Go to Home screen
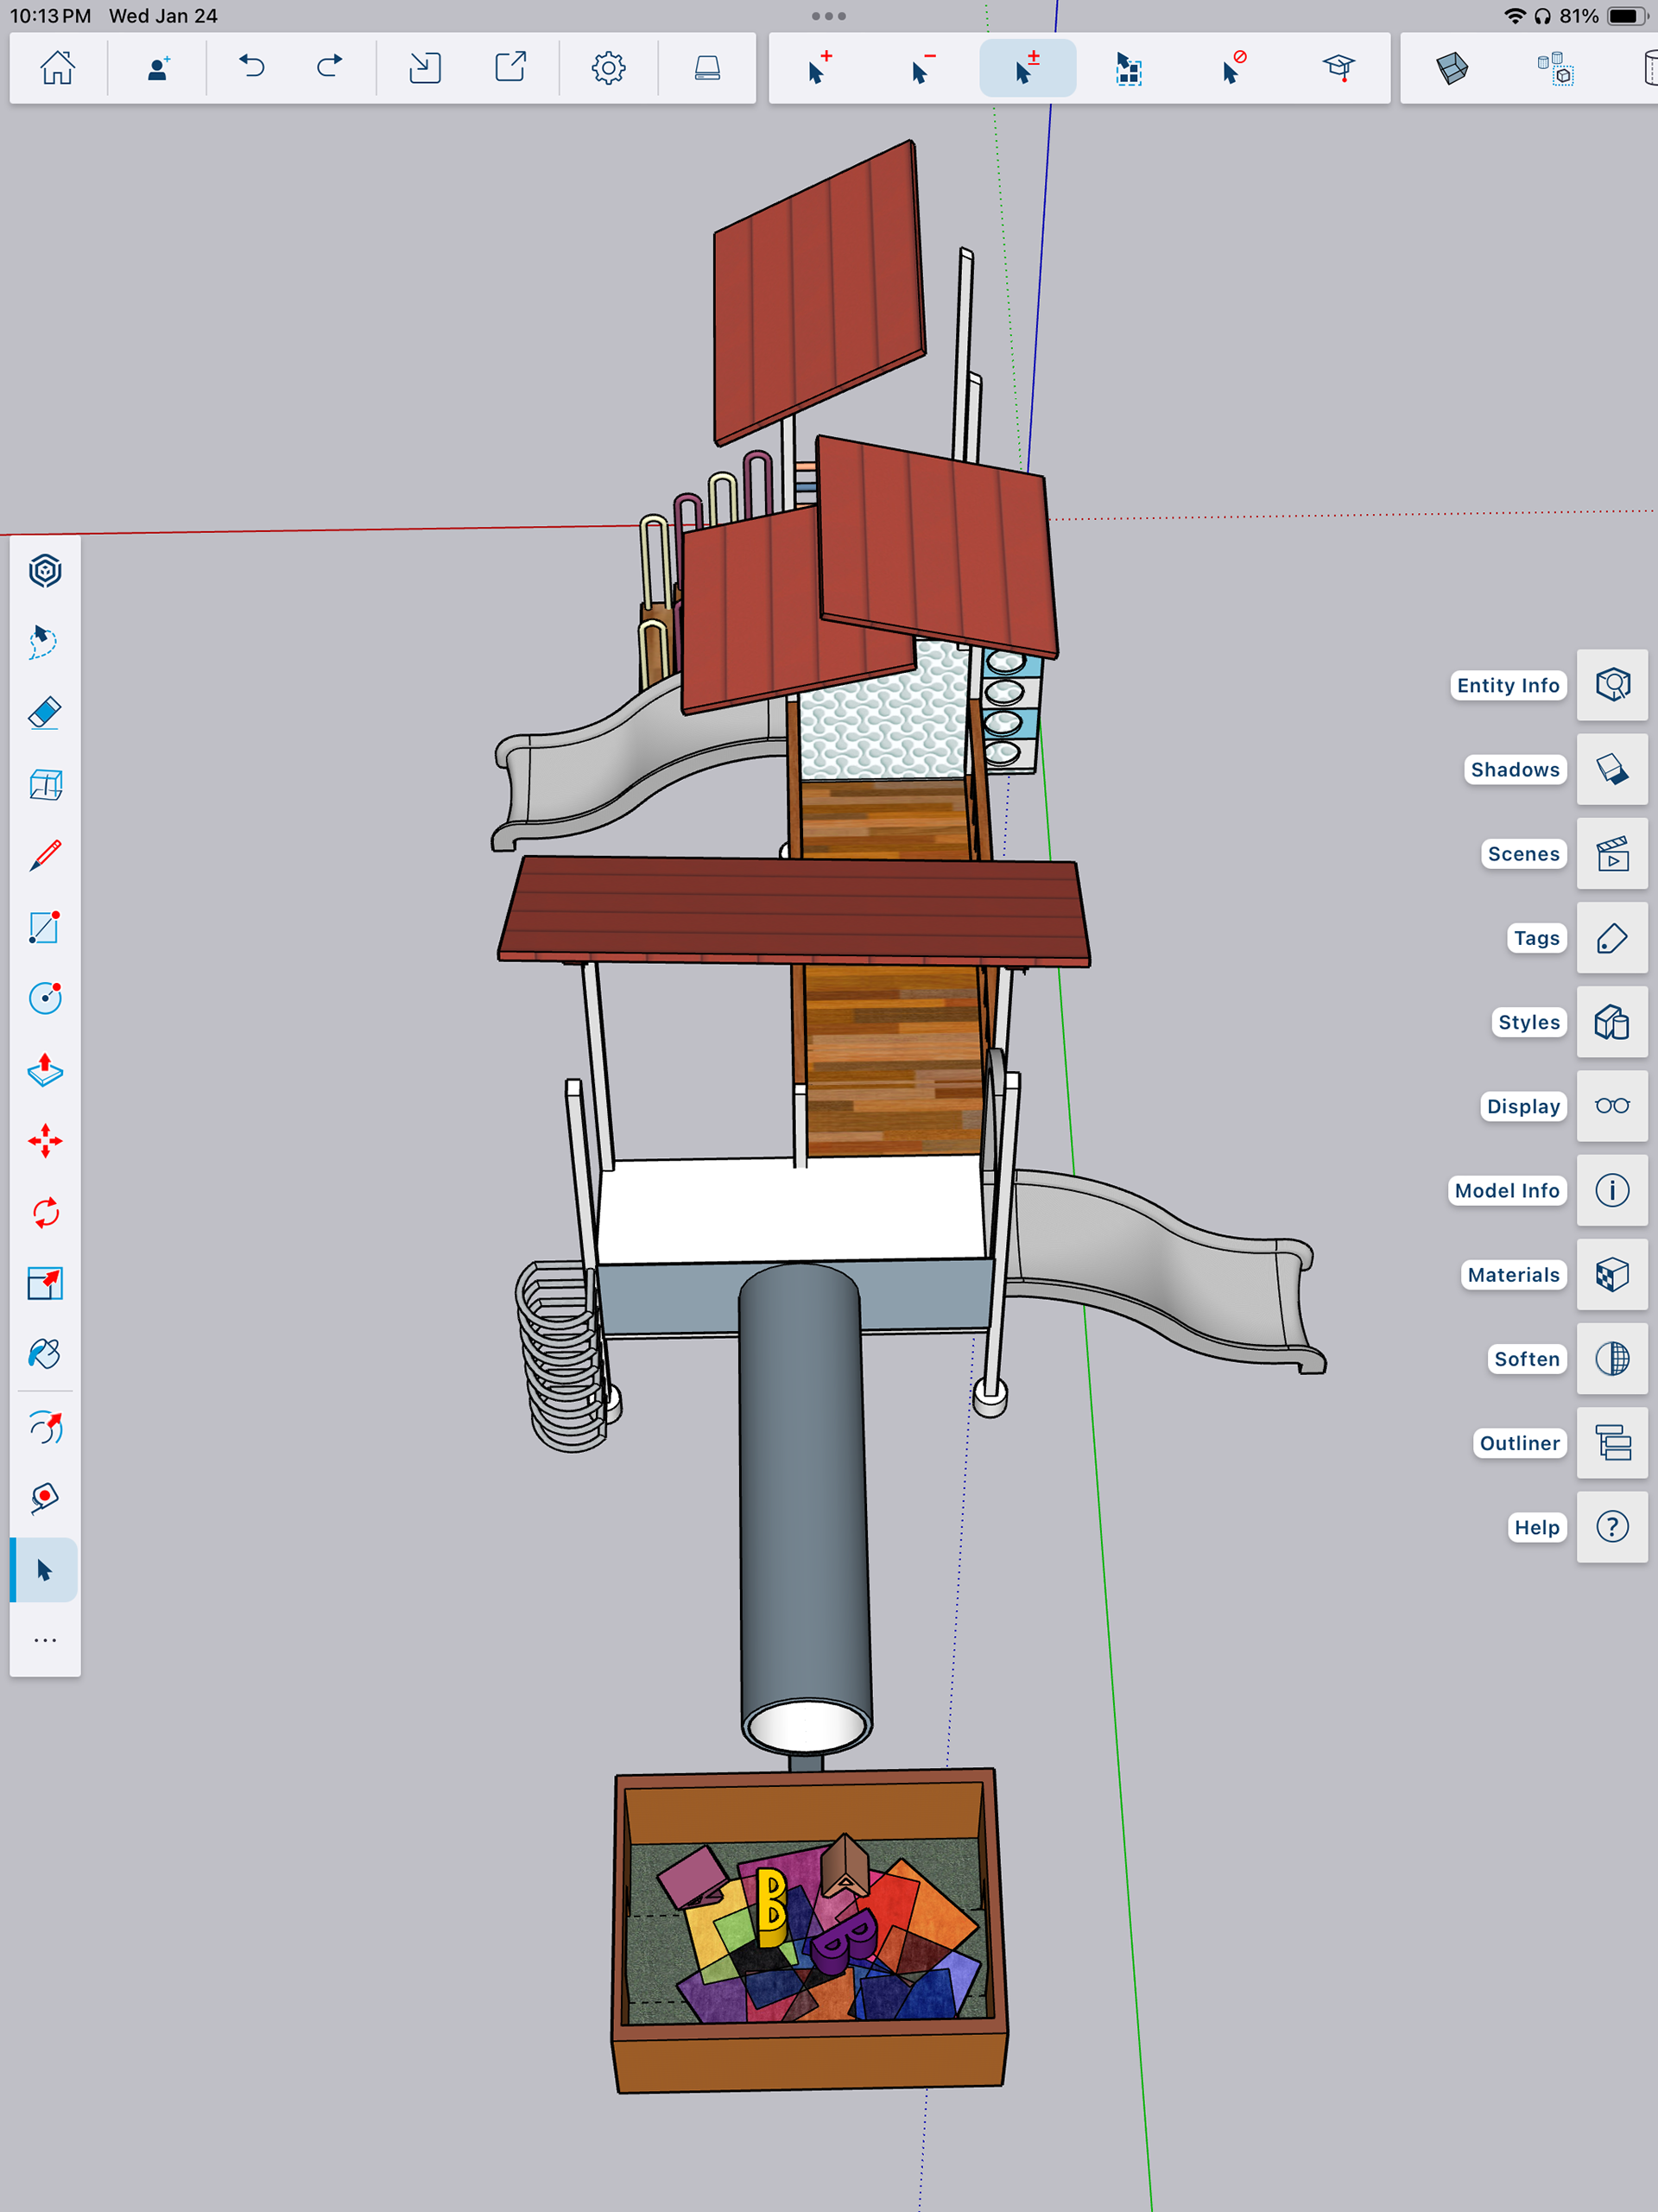Viewport: 1658px width, 2212px height. [x=57, y=68]
